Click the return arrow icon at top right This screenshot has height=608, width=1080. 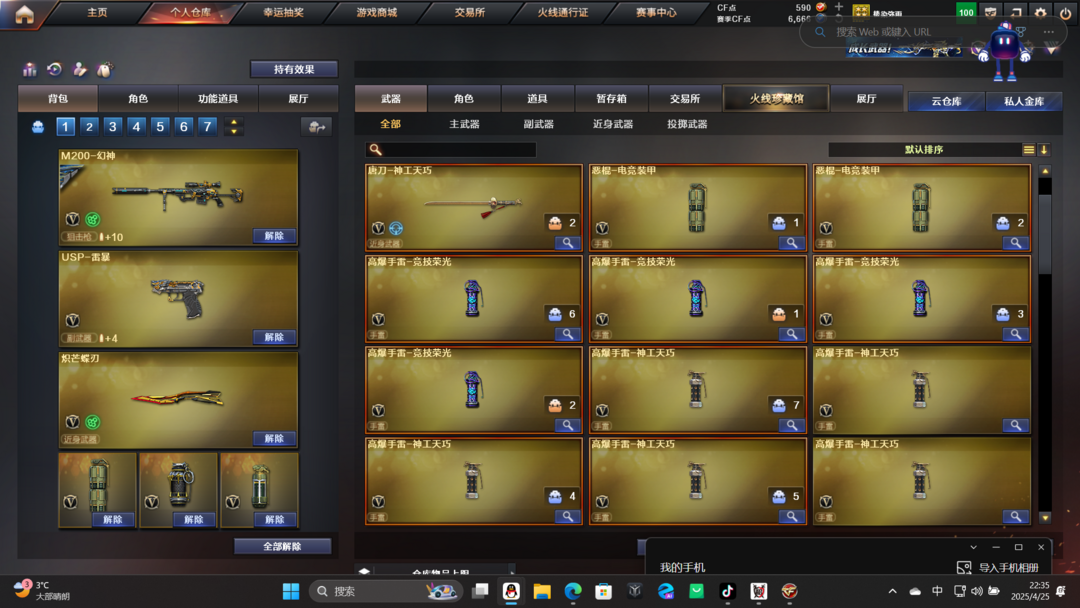[x=1016, y=12]
